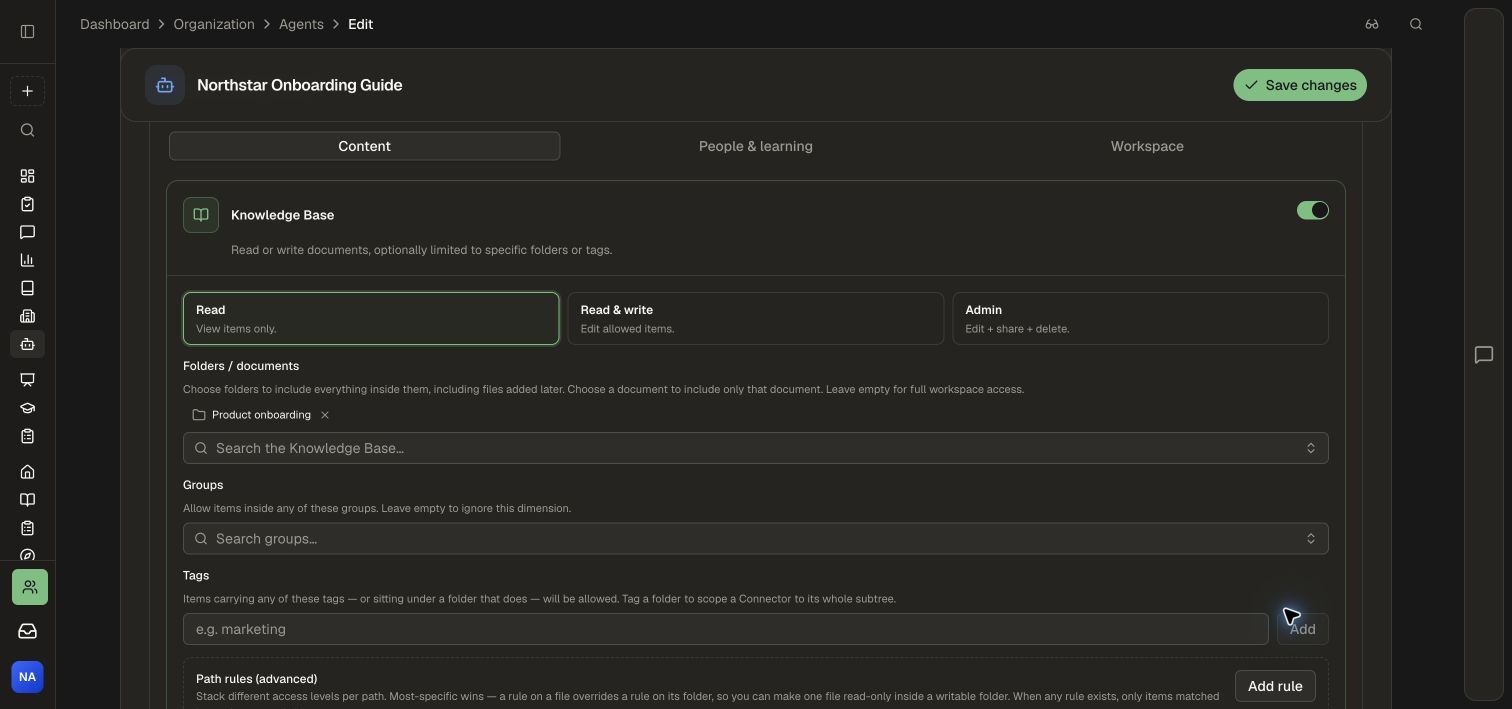Switch to the People & learning tab
This screenshot has width=1512, height=709.
click(756, 146)
